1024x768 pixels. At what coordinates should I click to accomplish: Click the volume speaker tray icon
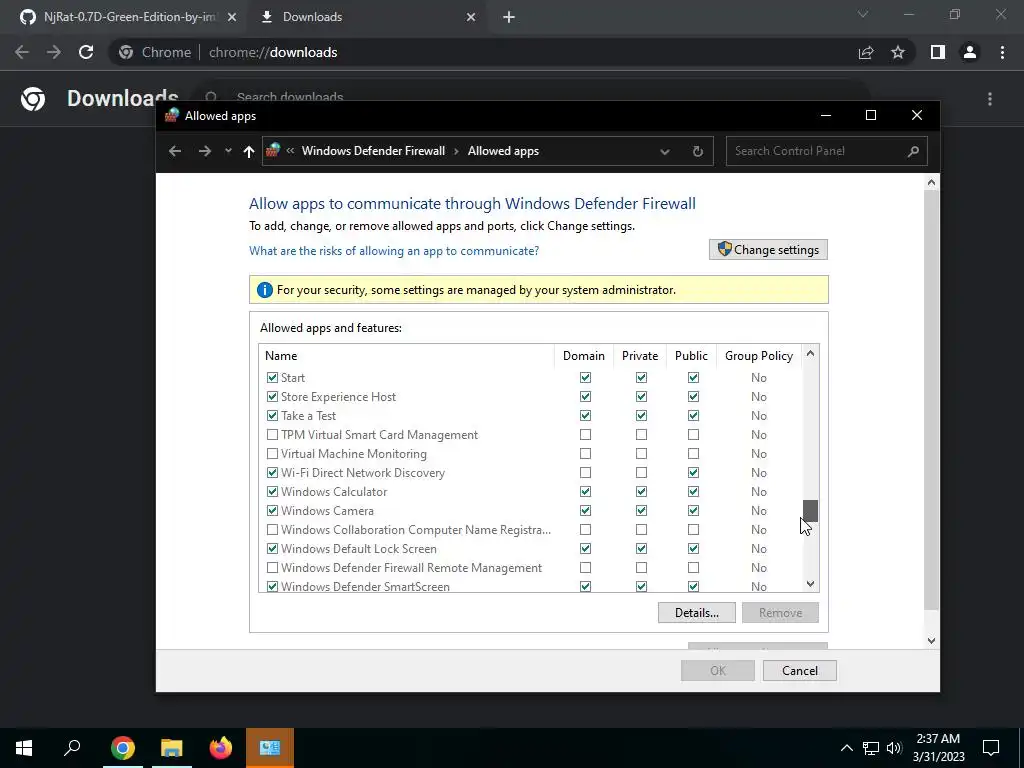[x=894, y=748]
